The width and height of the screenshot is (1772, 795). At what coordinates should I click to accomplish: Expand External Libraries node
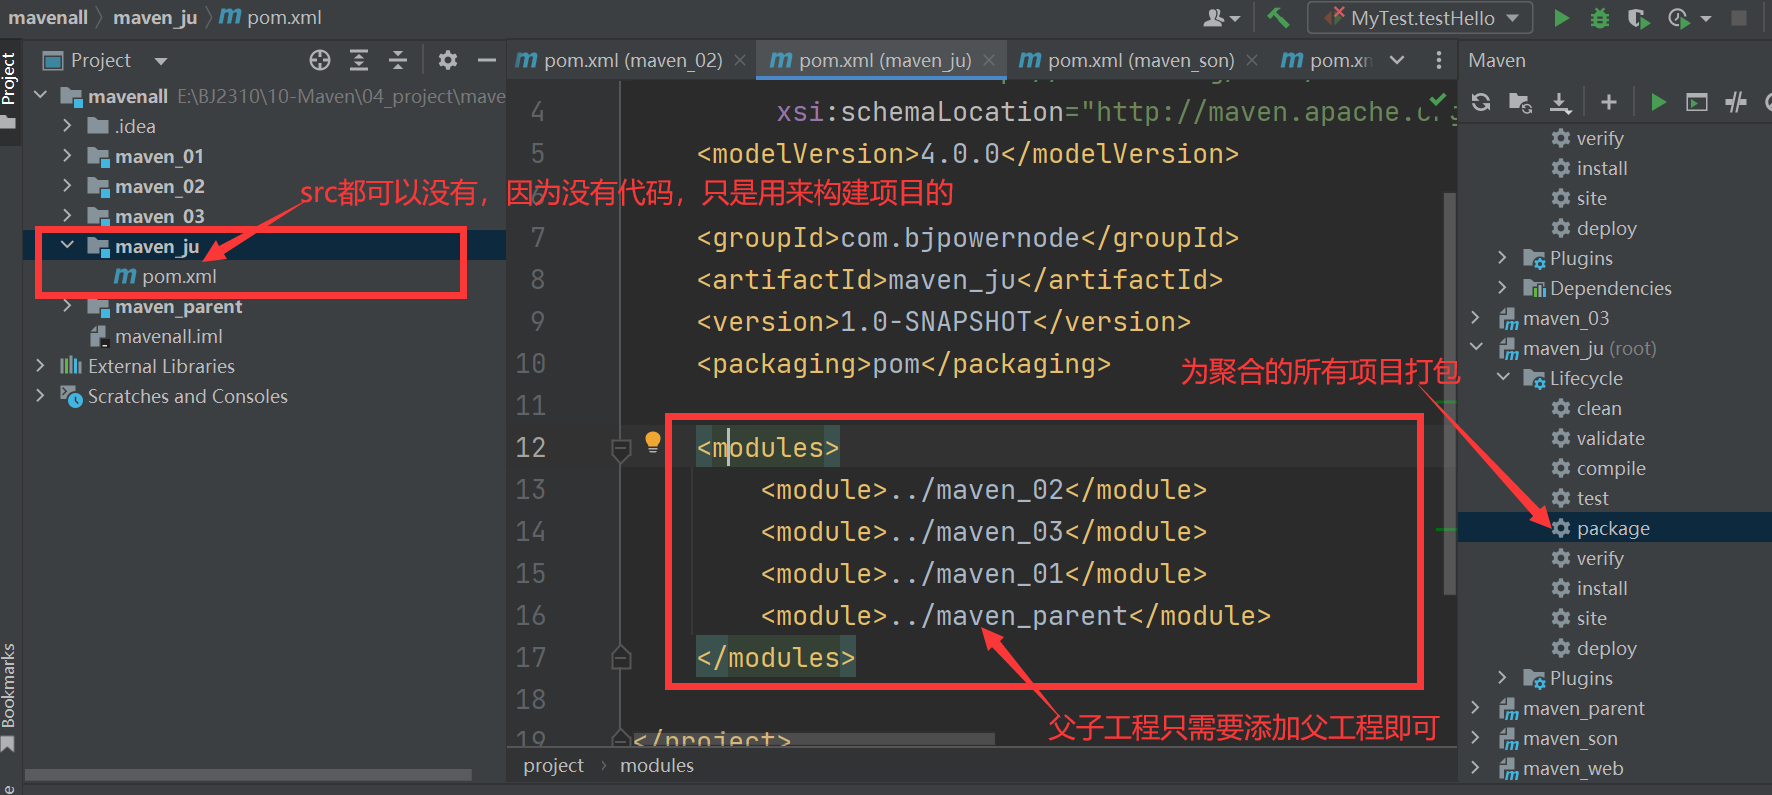coord(40,365)
